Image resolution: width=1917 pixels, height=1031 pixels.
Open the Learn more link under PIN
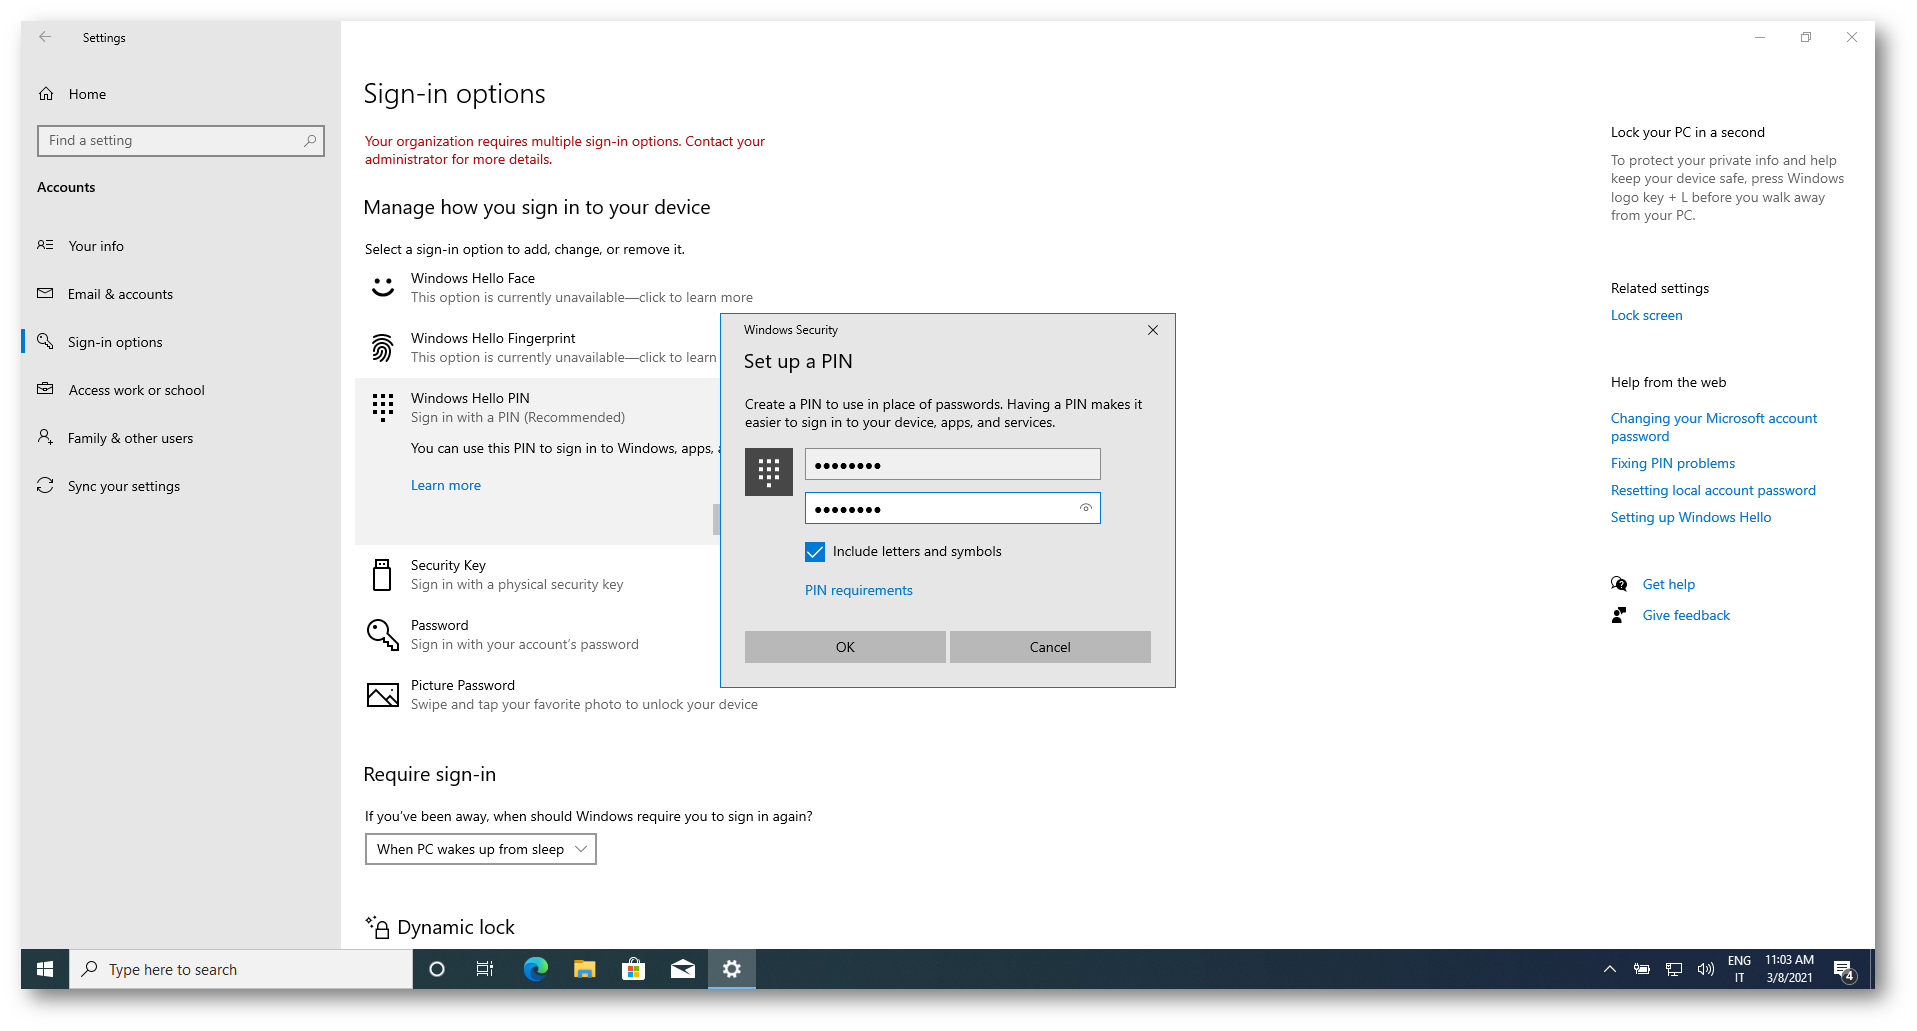tap(446, 485)
